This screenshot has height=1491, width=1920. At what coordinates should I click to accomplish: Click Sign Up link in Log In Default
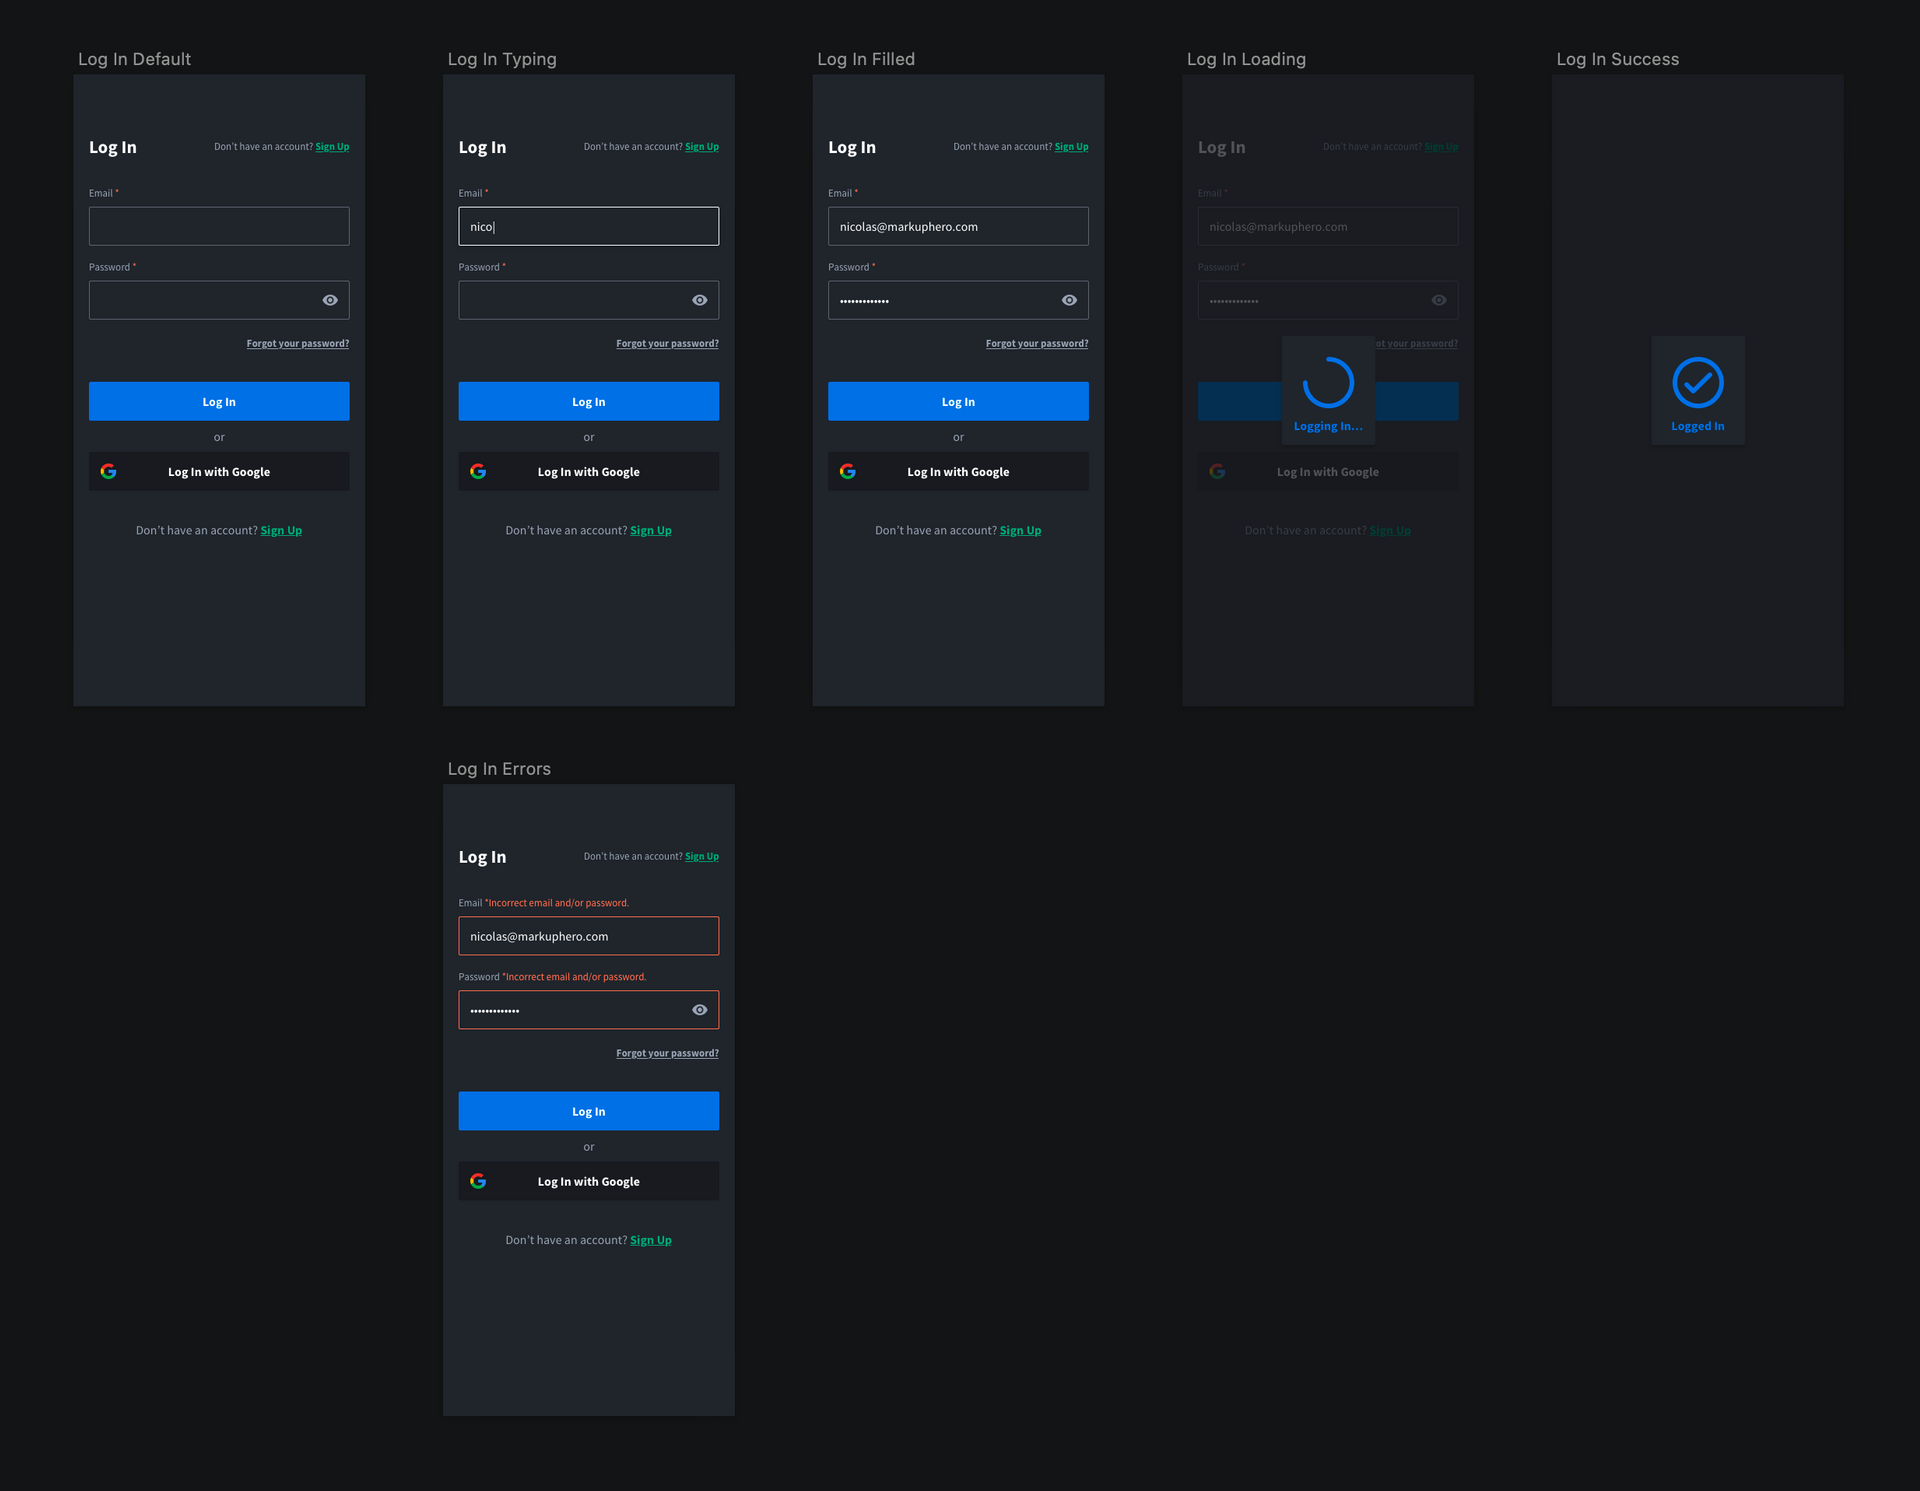[332, 146]
